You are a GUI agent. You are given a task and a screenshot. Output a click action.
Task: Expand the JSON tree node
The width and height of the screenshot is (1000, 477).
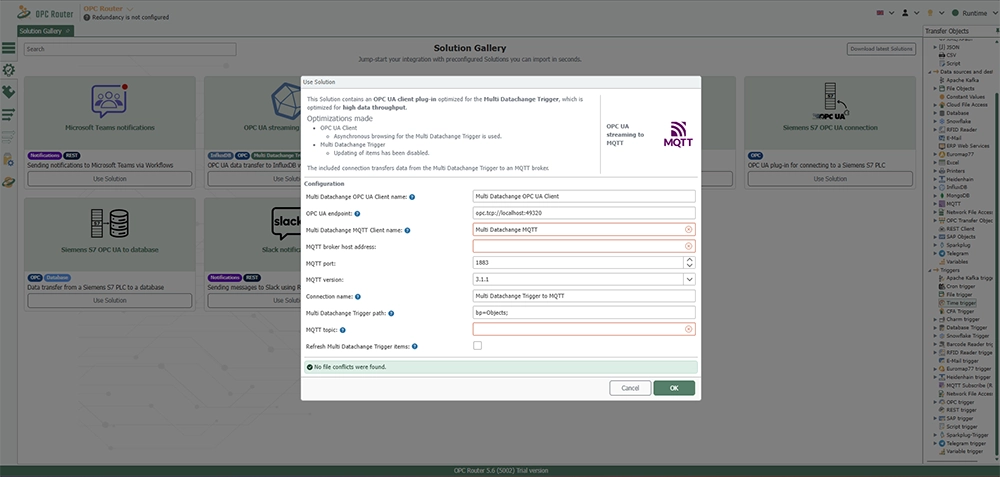(x=936, y=47)
